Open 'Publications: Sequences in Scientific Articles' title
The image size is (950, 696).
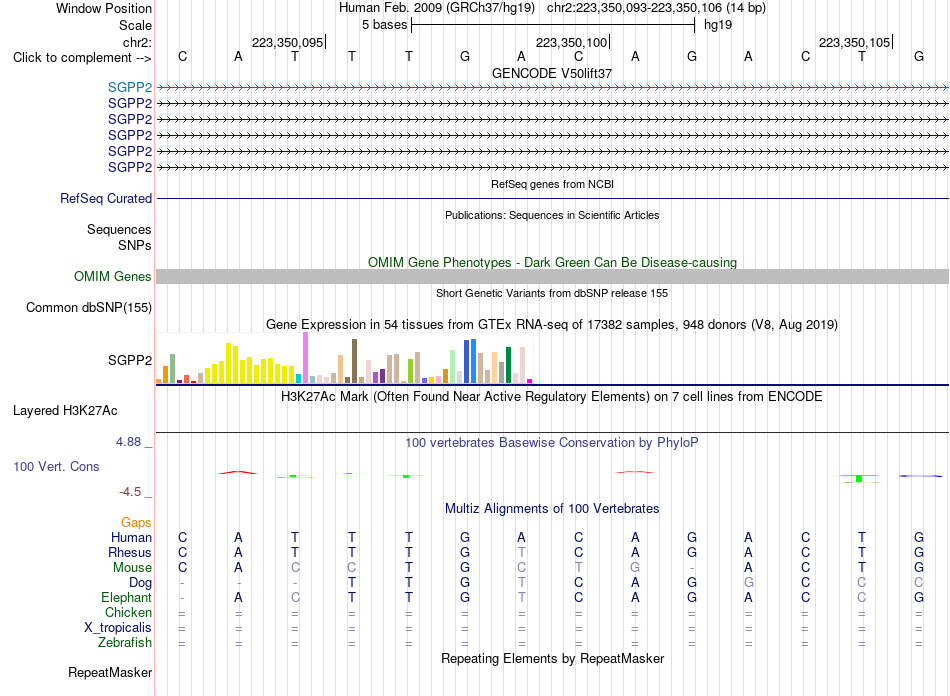[x=552, y=215]
